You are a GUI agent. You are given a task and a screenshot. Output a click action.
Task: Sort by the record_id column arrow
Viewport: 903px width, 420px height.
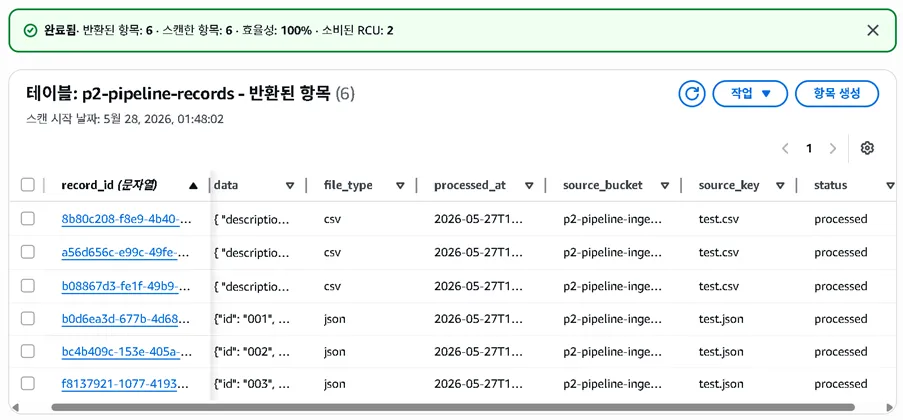click(x=193, y=186)
